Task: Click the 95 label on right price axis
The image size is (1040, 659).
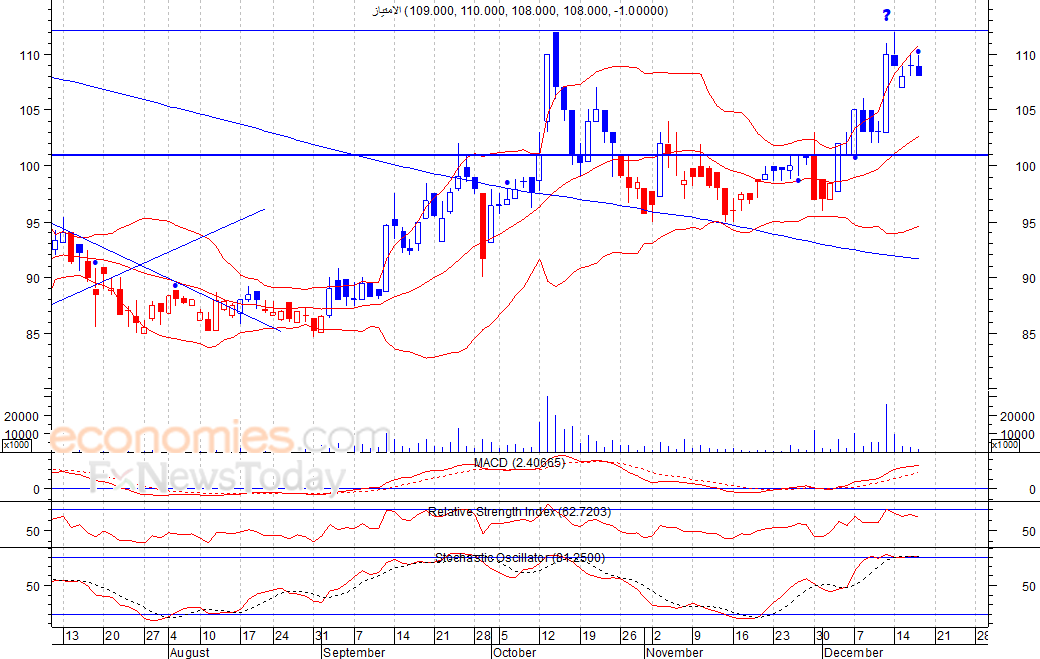Action: [1029, 223]
